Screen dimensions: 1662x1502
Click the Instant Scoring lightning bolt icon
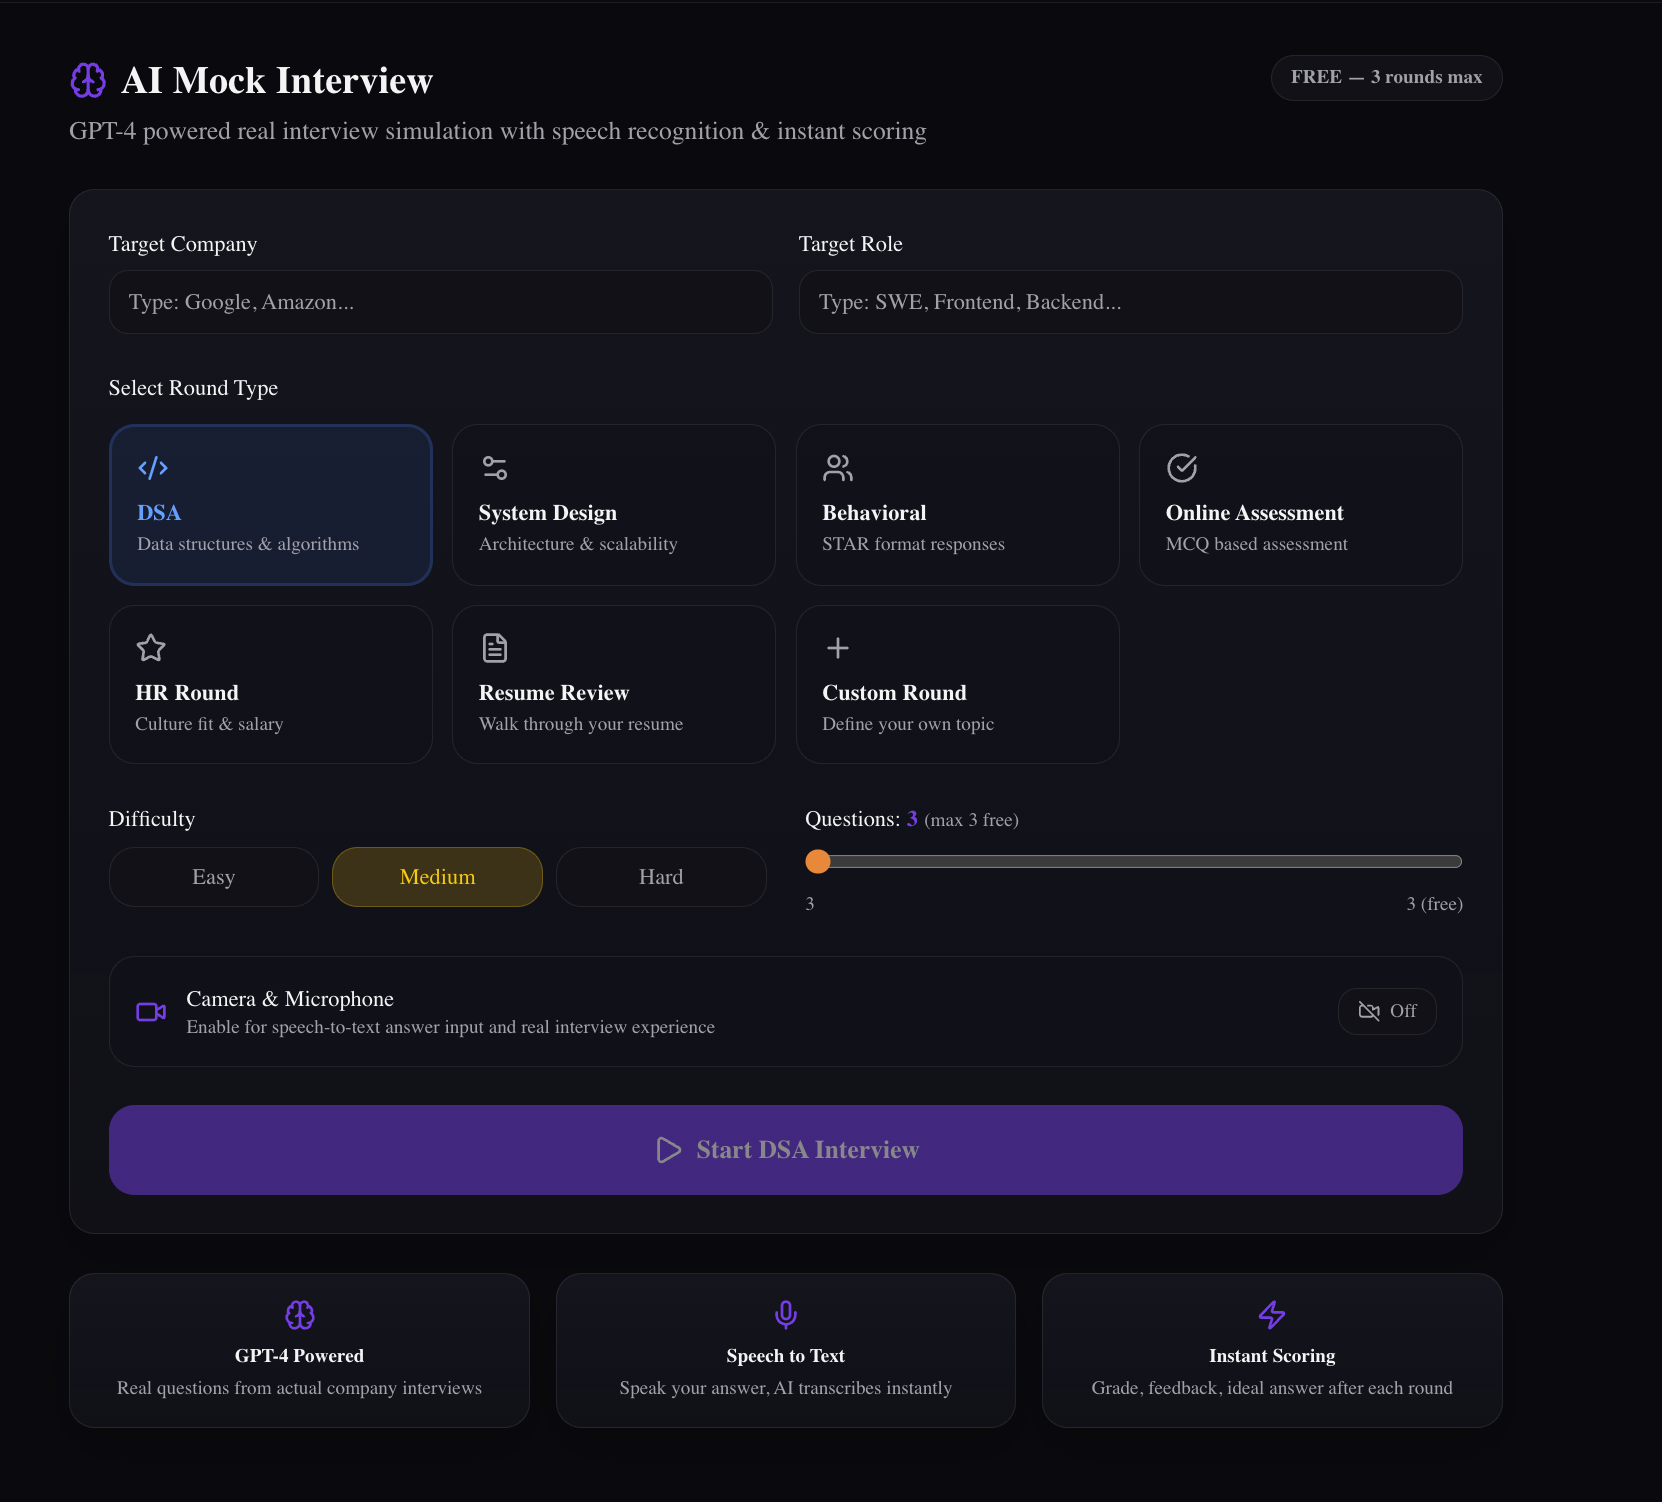pos(1272,1314)
